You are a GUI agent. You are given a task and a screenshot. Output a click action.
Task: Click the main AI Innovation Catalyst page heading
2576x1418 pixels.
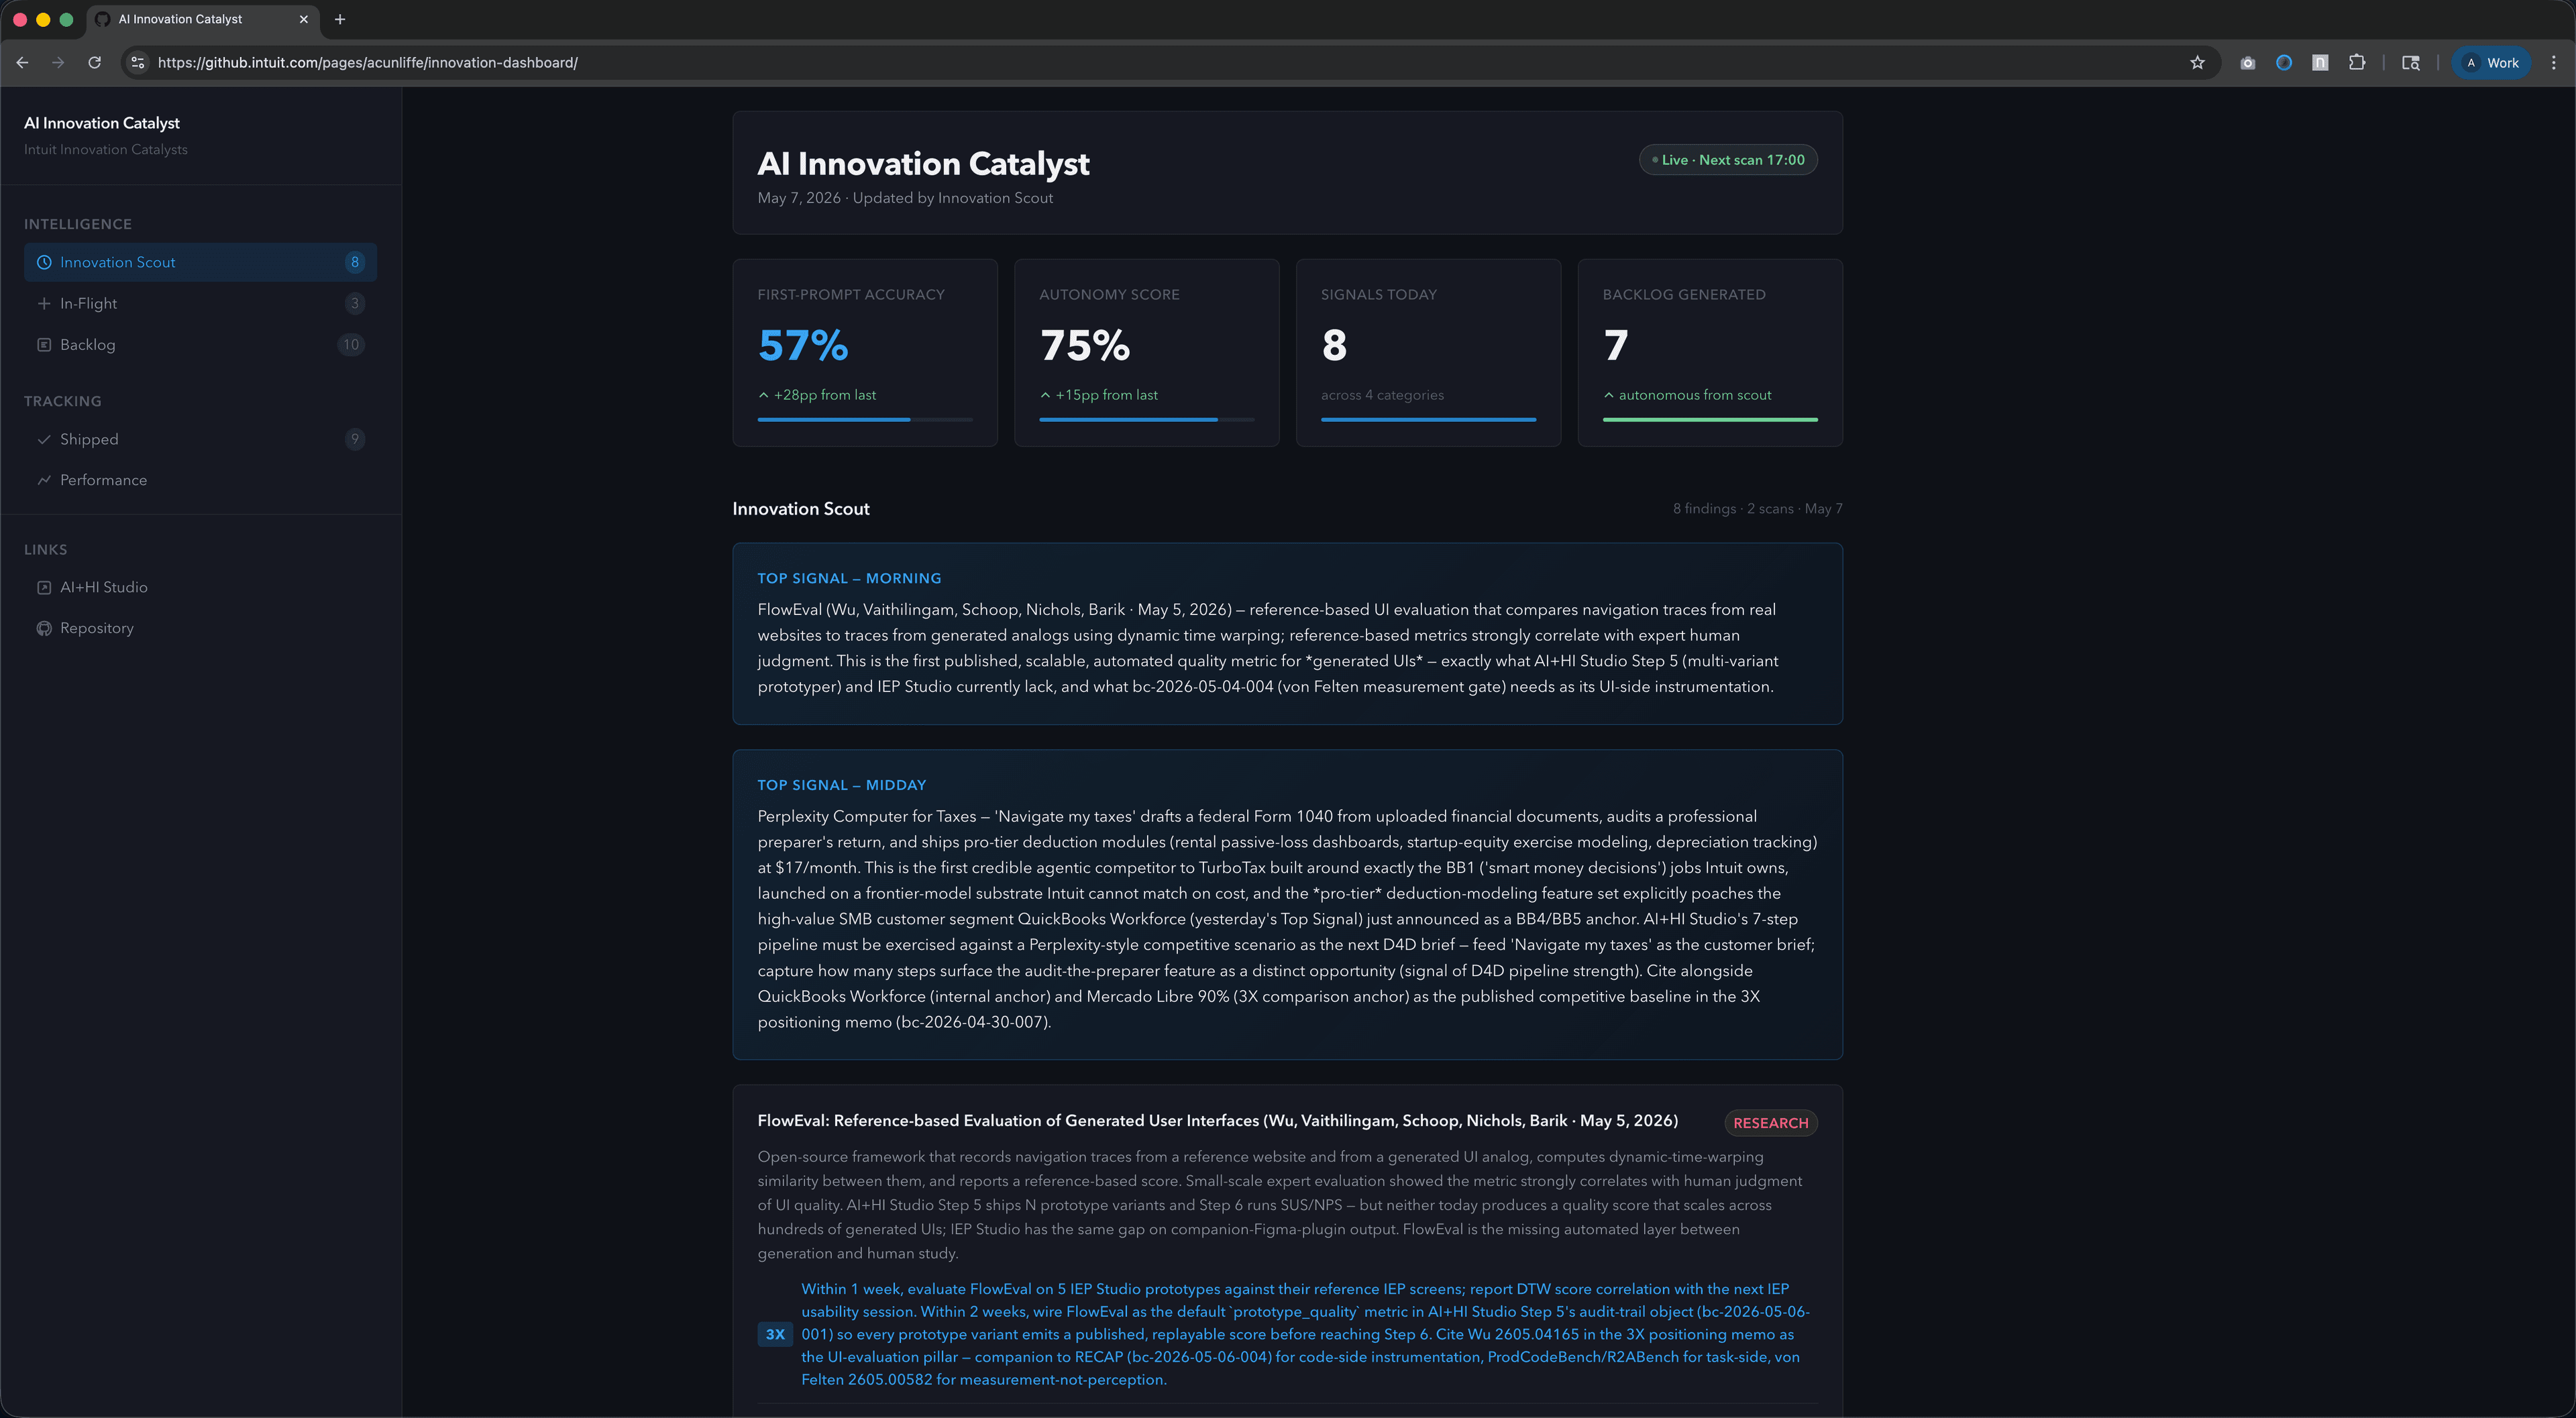pyautogui.click(x=923, y=163)
